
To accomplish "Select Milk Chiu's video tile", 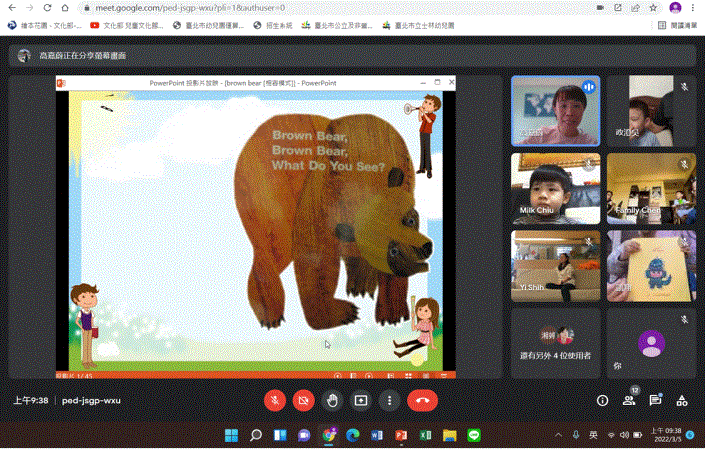I will point(555,188).
